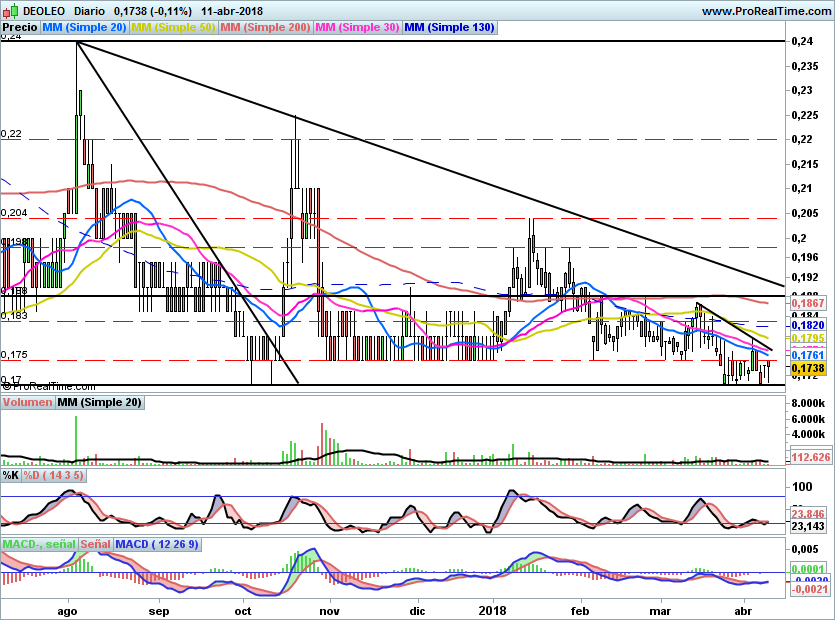
Task: Click the current price tag 0,1738
Action: (808, 368)
